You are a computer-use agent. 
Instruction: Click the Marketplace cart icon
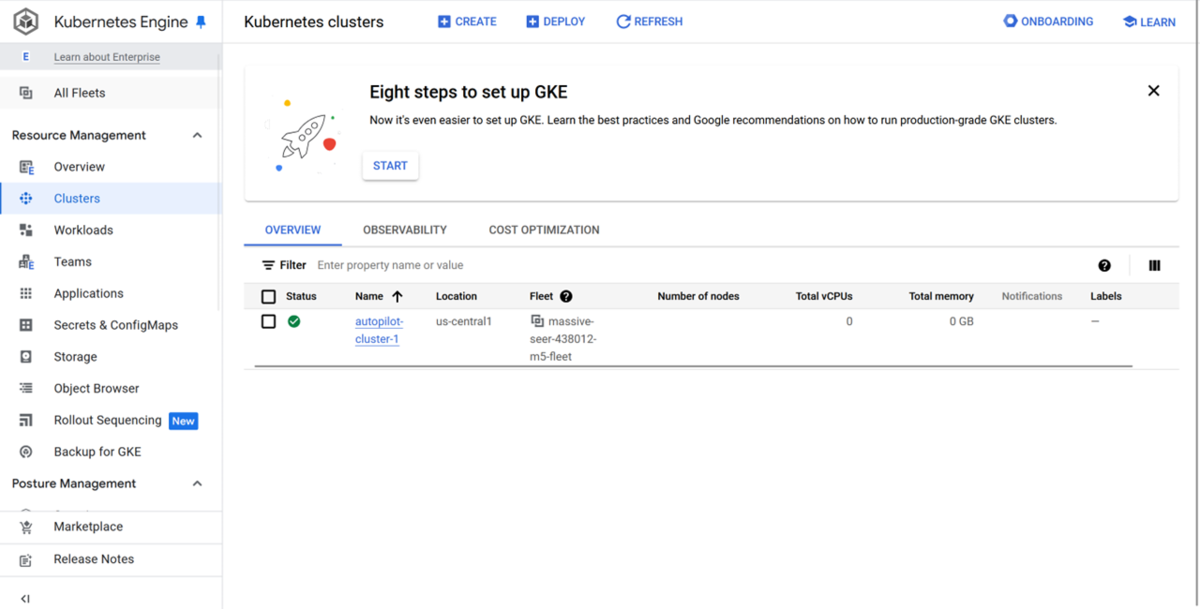click(x=26, y=527)
